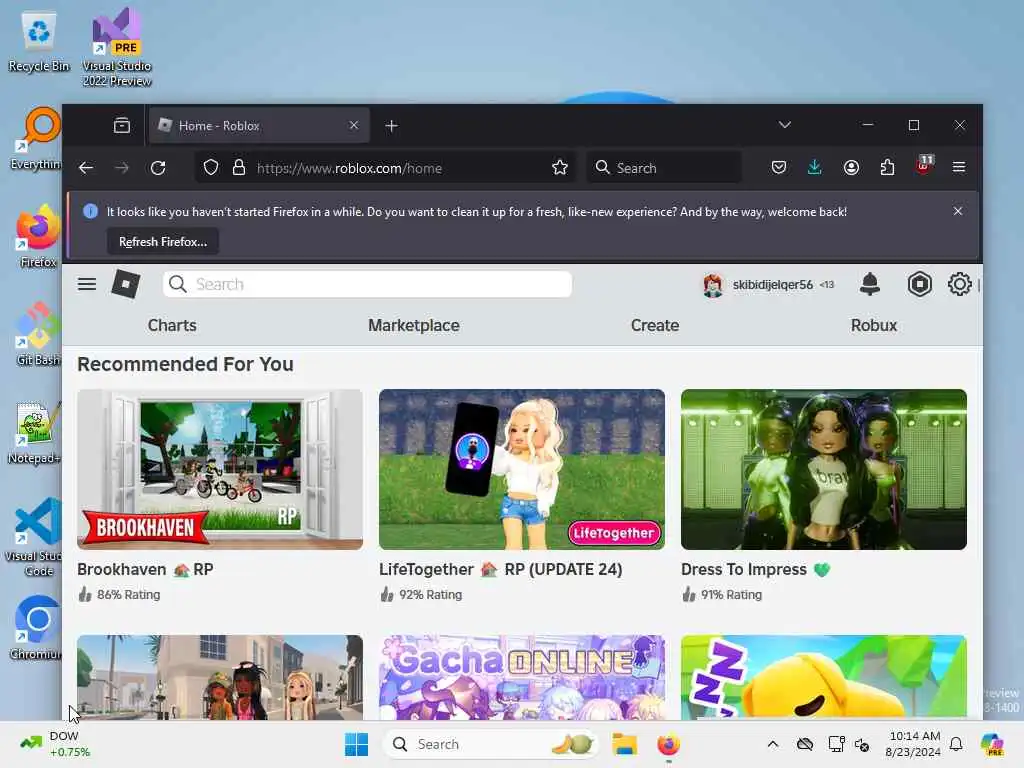Open the Firefox application menu

pyautogui.click(x=959, y=167)
